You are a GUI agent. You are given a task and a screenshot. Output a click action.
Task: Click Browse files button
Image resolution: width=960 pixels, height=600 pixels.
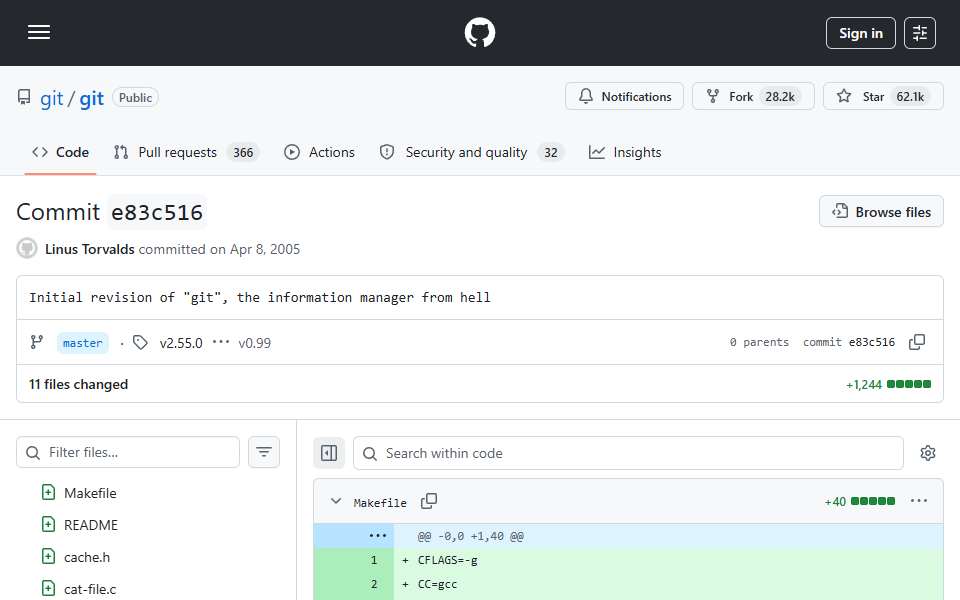point(881,212)
